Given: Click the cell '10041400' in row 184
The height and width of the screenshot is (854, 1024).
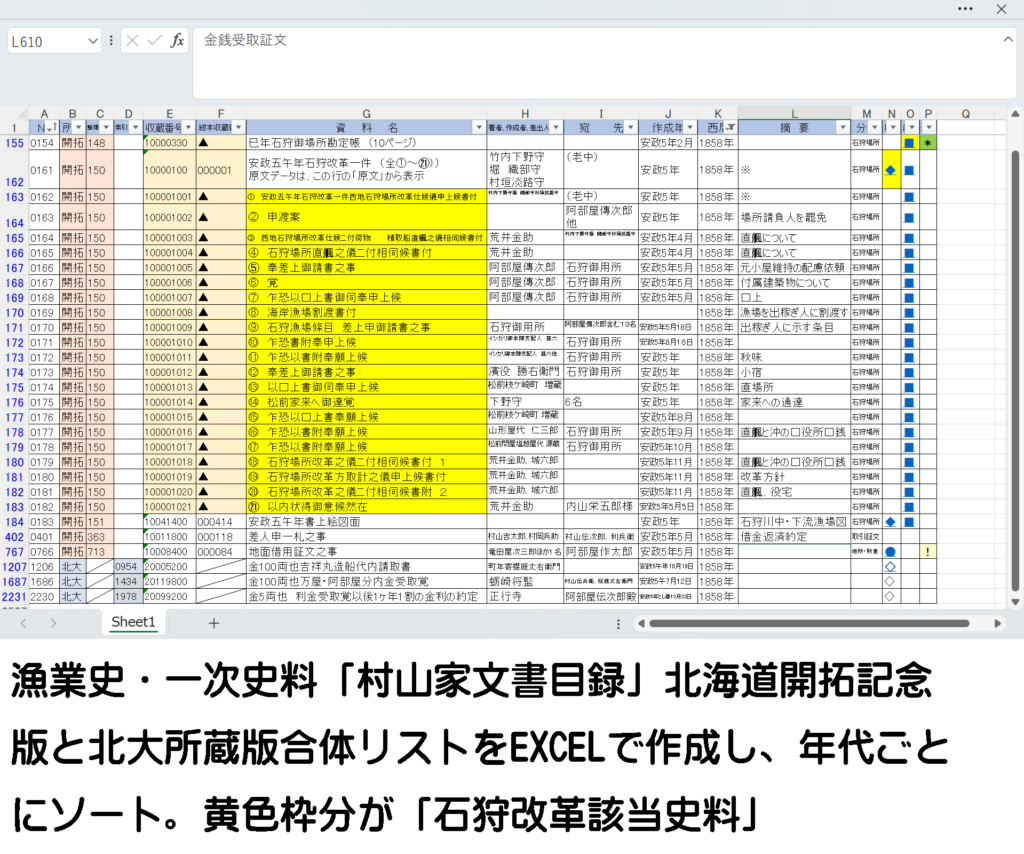Looking at the screenshot, I should pos(169,522).
